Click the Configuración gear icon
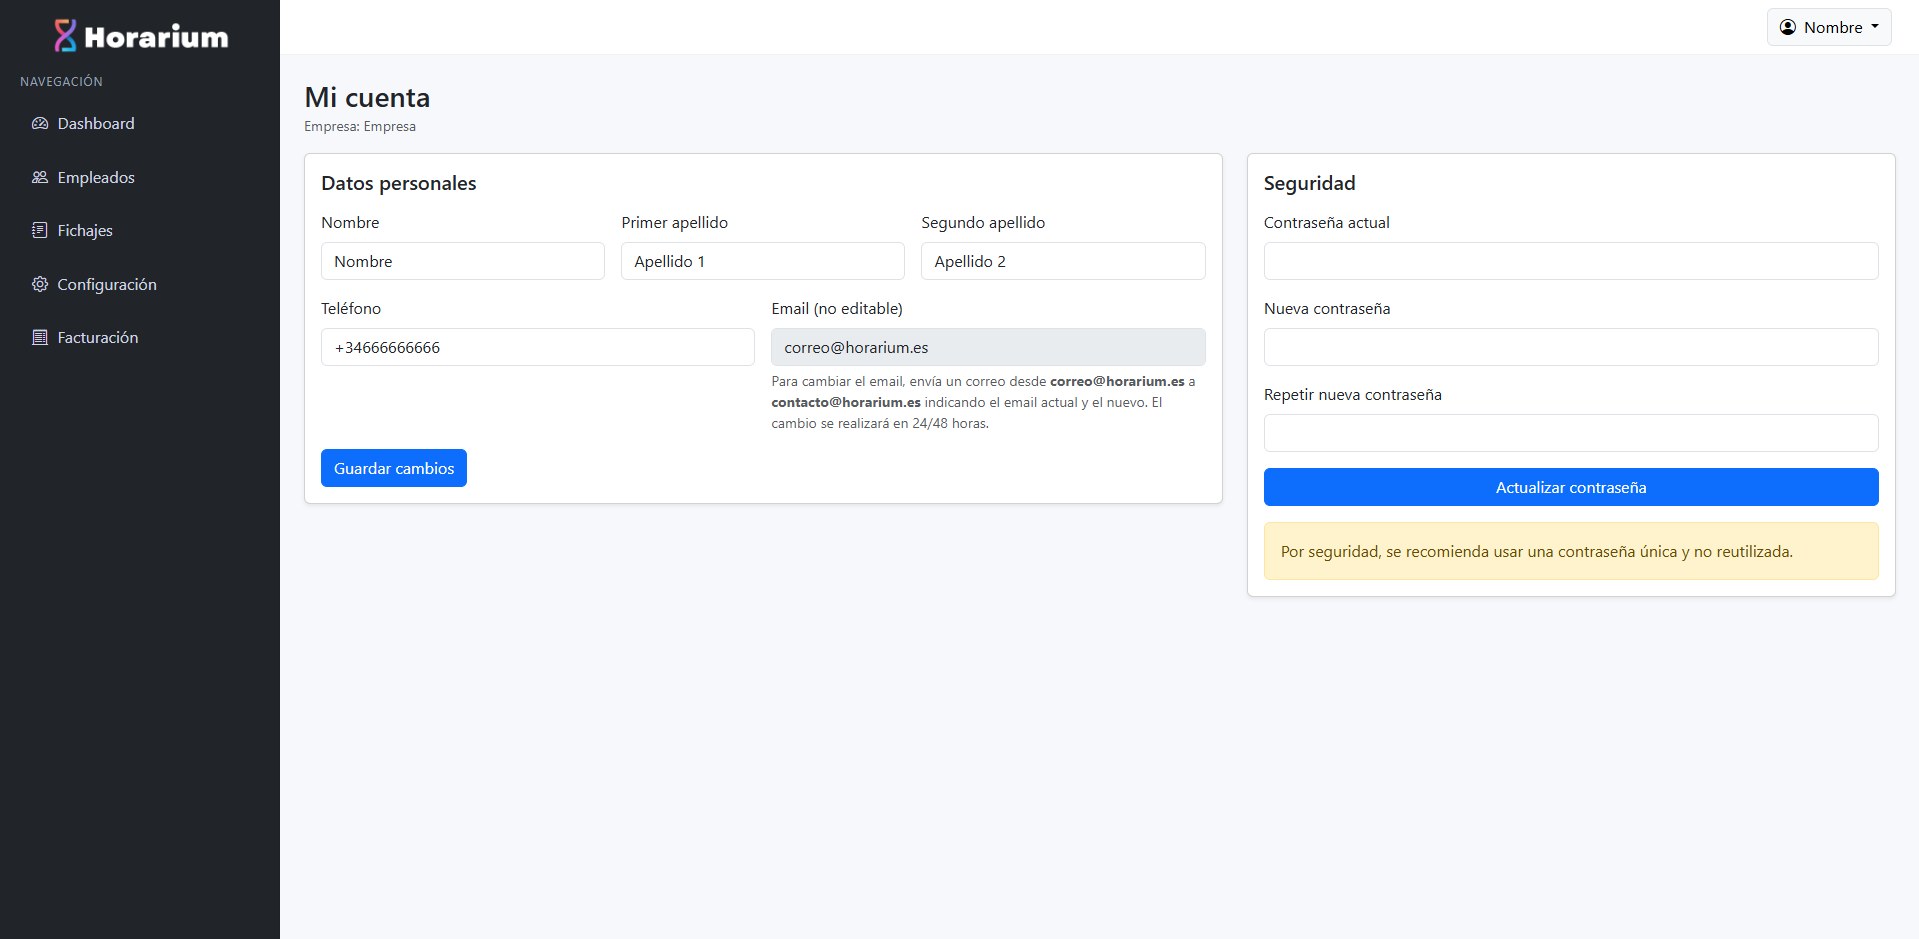This screenshot has width=1919, height=939. pos(40,285)
